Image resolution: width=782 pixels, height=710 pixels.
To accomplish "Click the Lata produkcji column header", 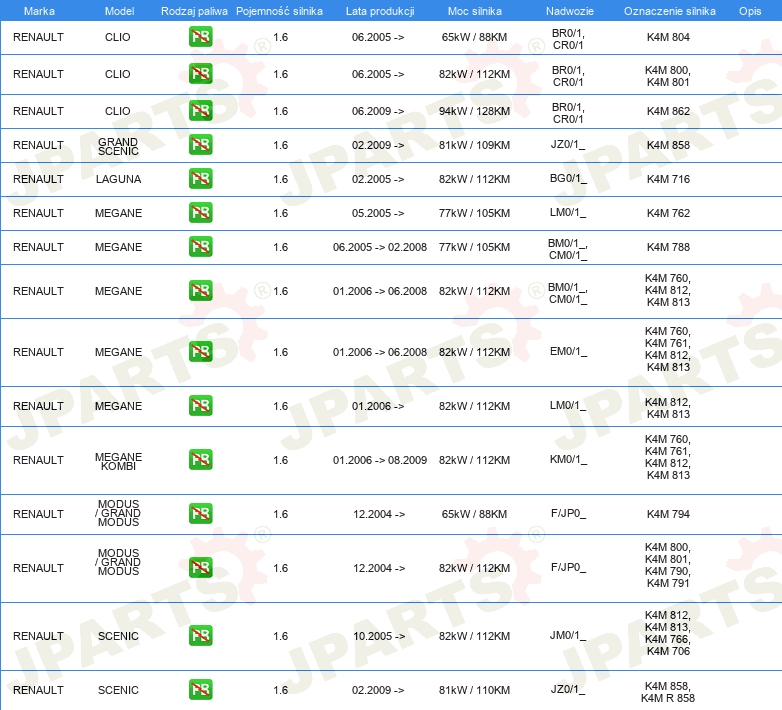I will [380, 11].
